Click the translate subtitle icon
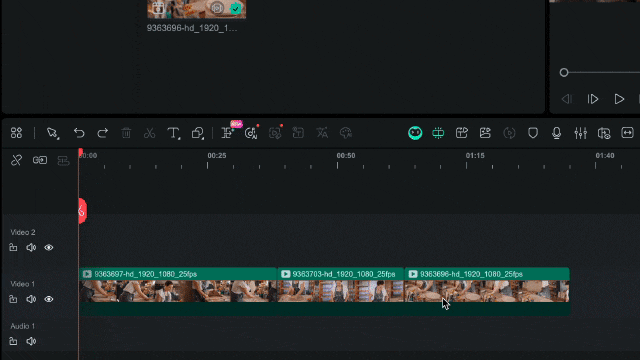640x360 pixels. coord(322,133)
